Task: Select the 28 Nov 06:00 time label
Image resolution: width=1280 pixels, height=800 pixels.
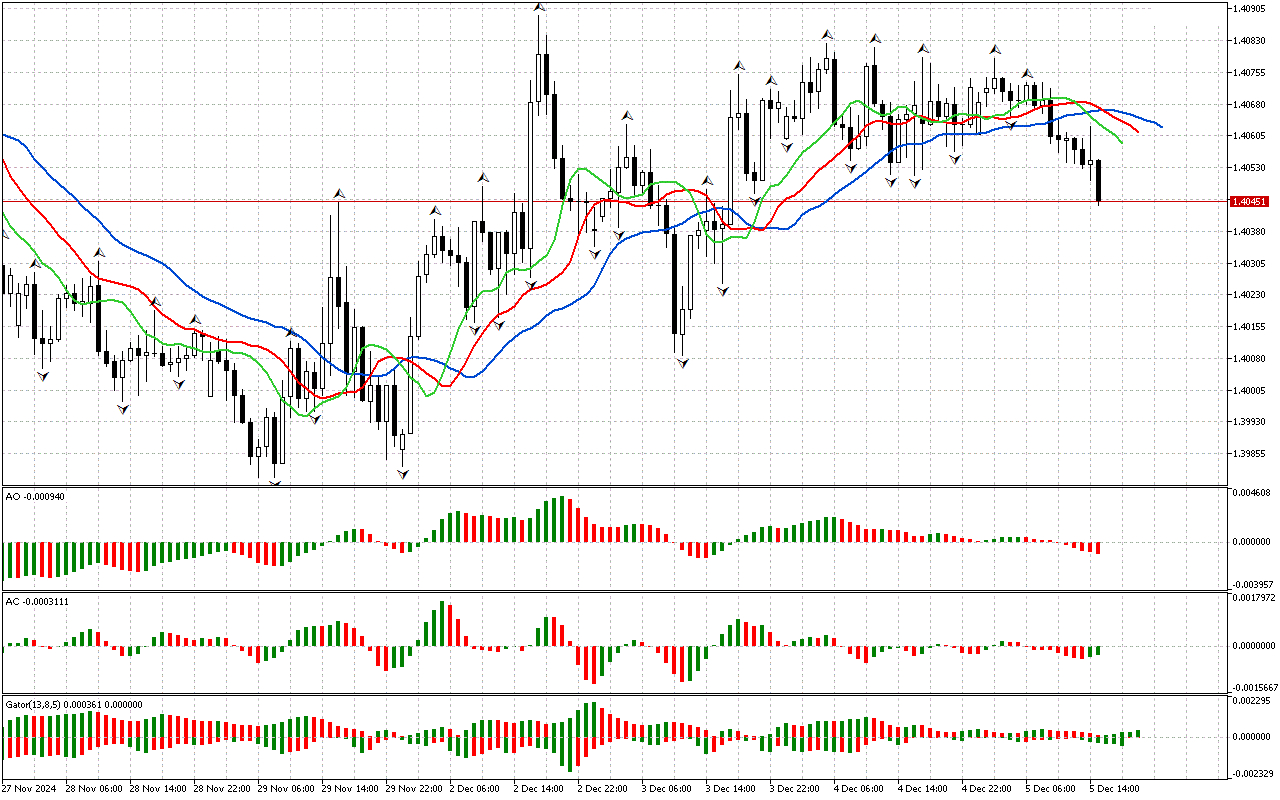Action: 94,789
